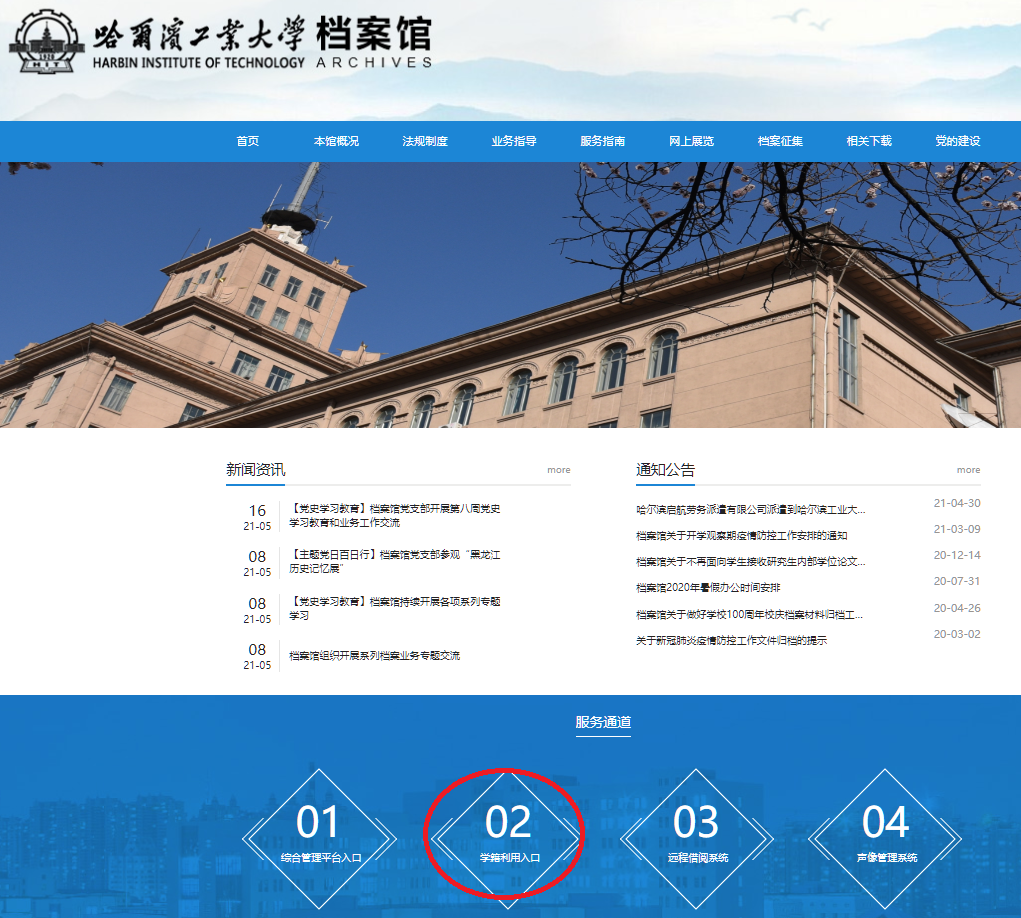Open news 【主题党日百日行】档案馆党支部参观黑龙江历史记忆展
Image resolution: width=1021 pixels, height=918 pixels.
pos(395,562)
